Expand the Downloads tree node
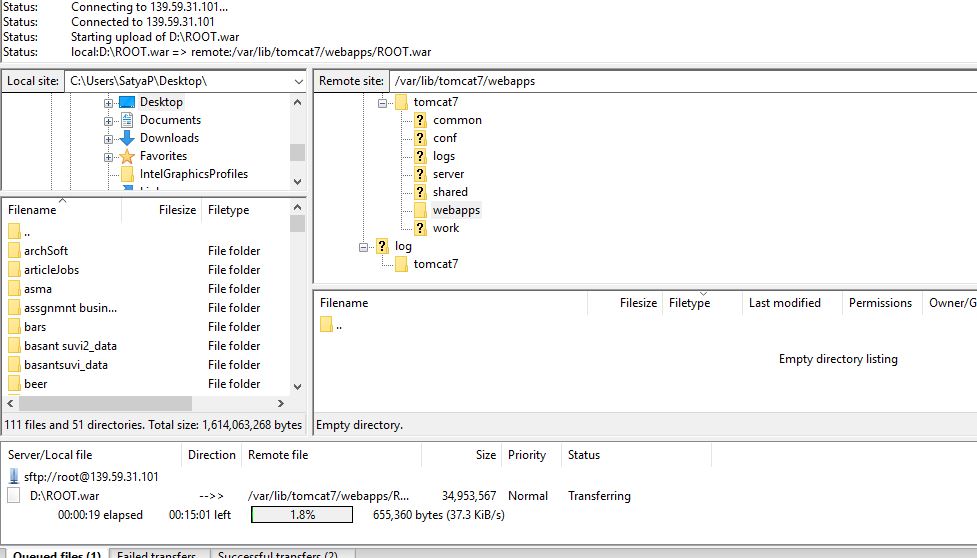The height and width of the screenshot is (558, 977). pos(108,140)
